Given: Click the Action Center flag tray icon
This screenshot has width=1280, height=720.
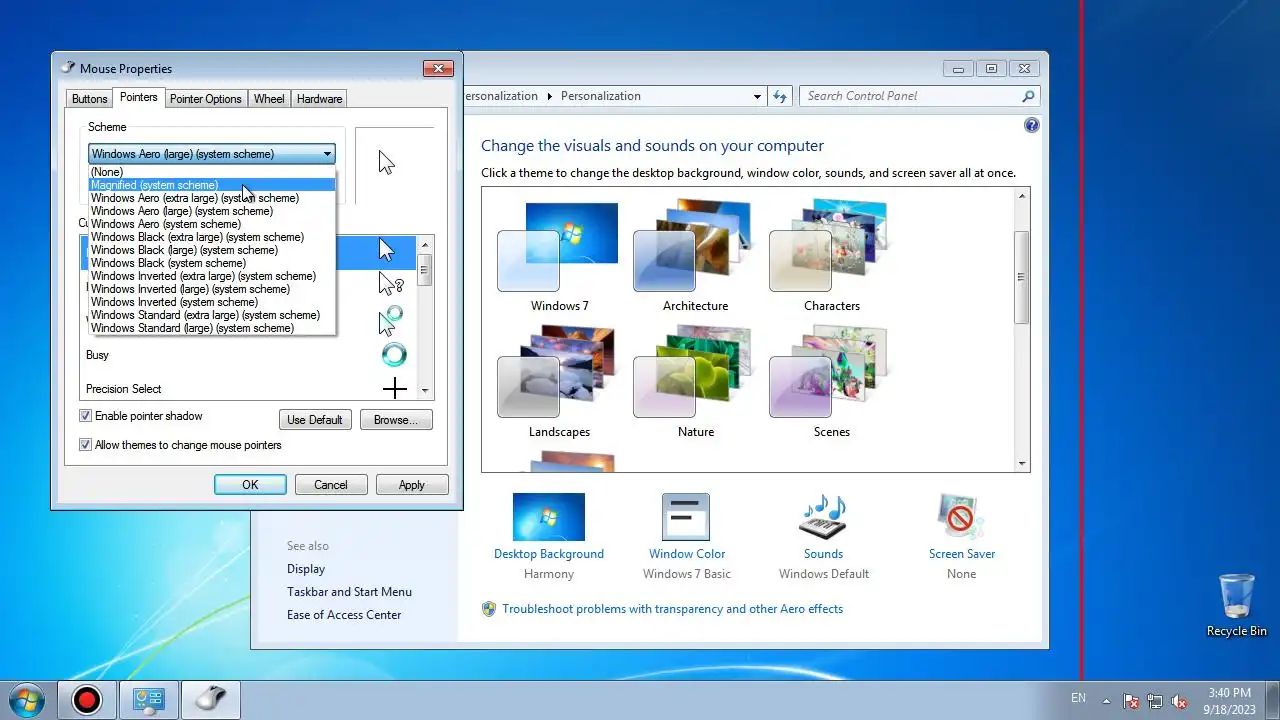Looking at the screenshot, I should pos(1131,701).
